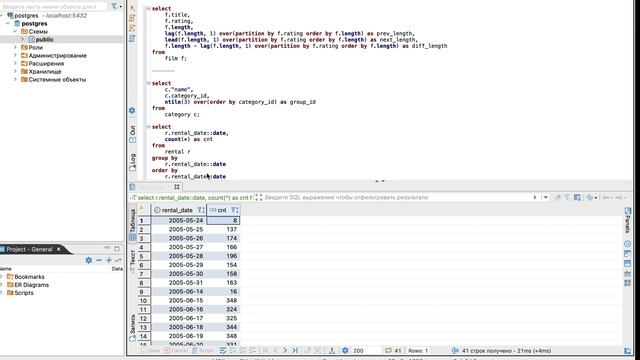The width and height of the screenshot is (640, 360).
Task: Select the 2005-06-18 date cell
Action: click(x=179, y=327)
